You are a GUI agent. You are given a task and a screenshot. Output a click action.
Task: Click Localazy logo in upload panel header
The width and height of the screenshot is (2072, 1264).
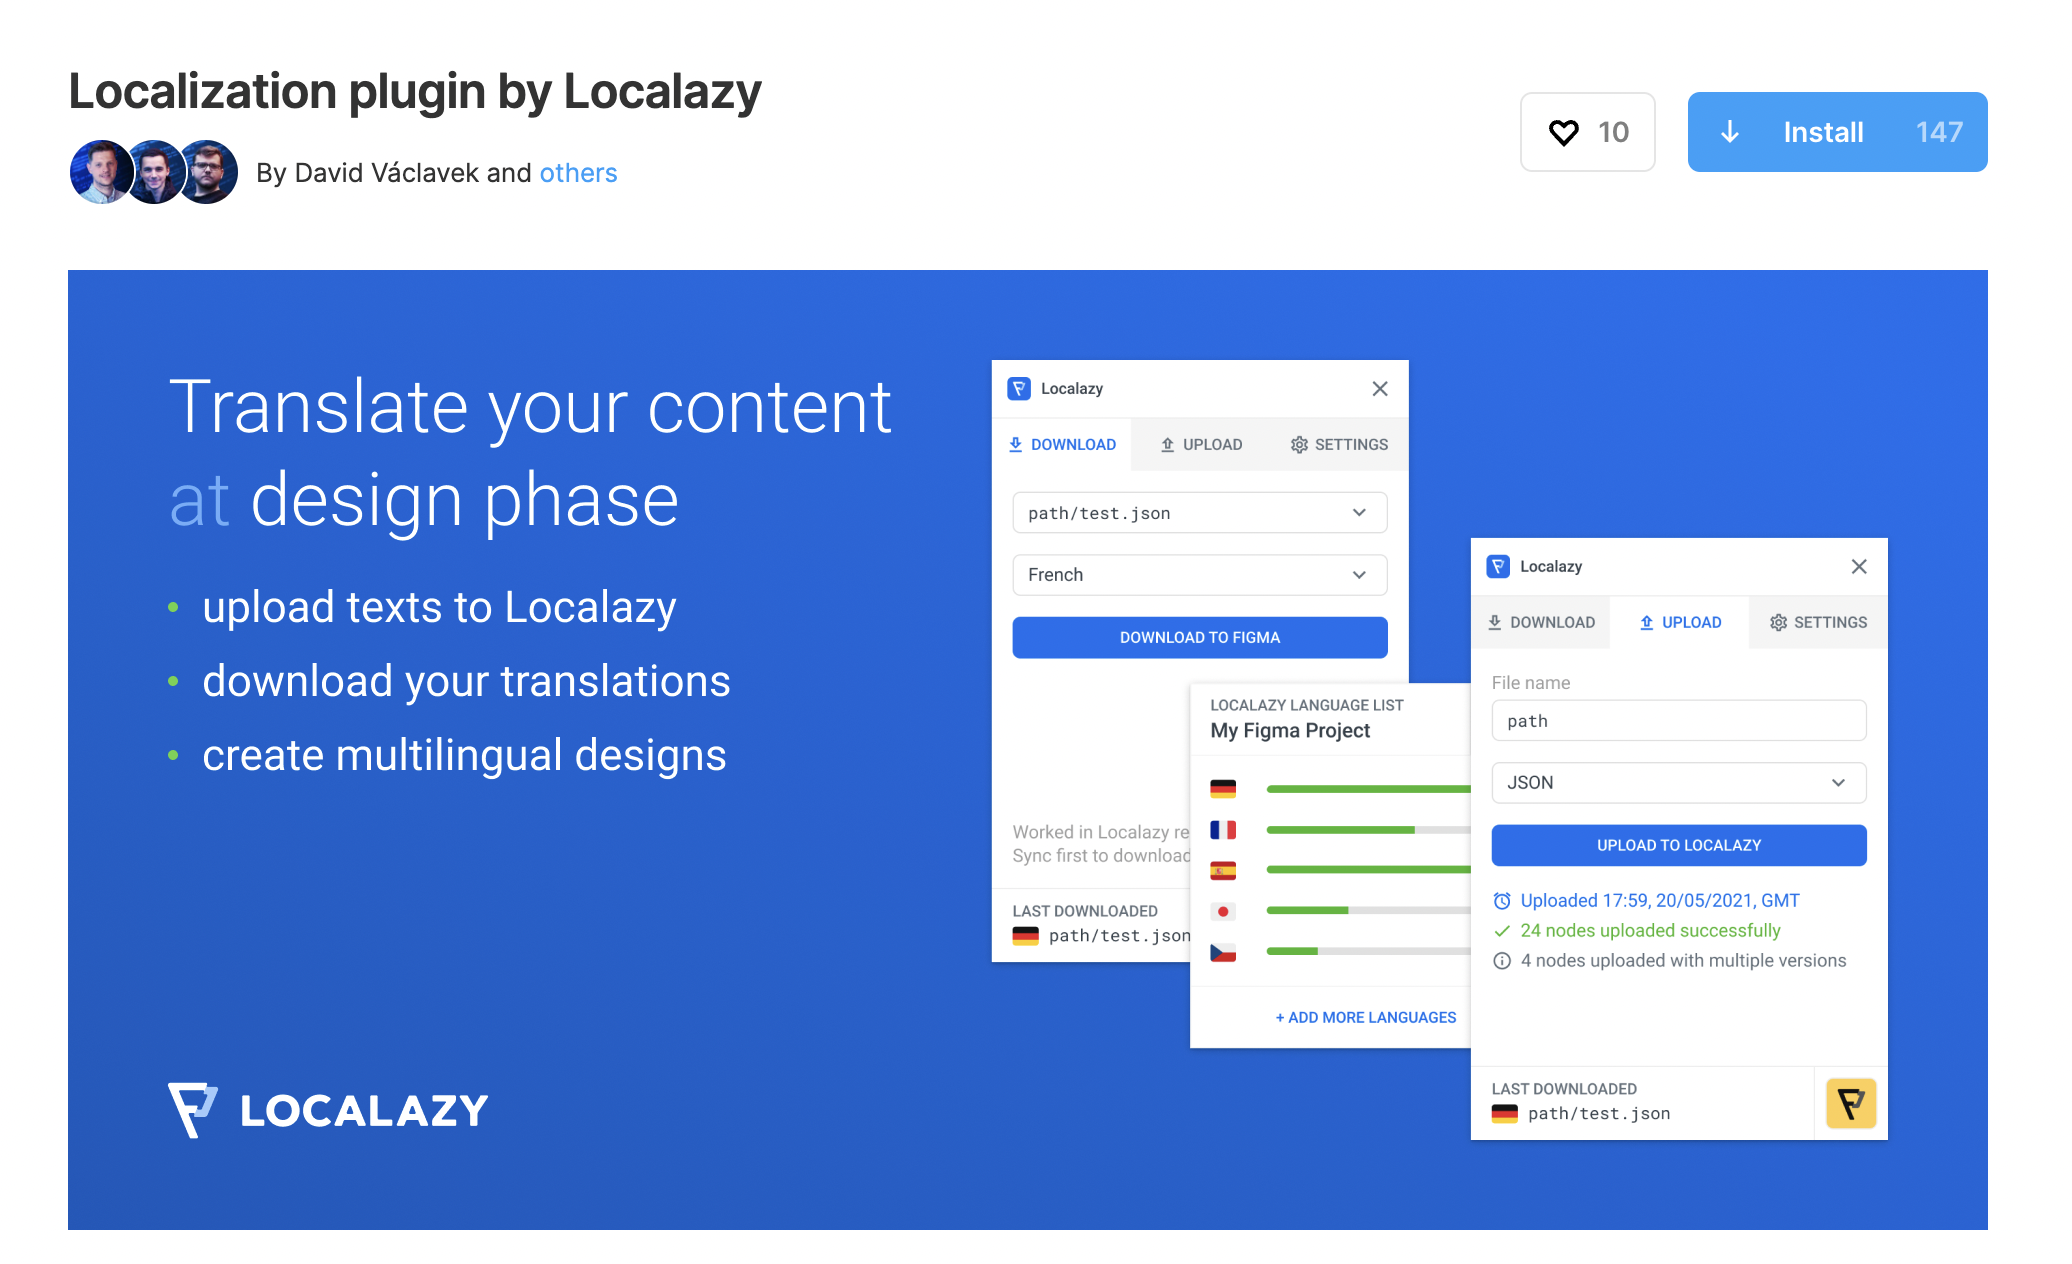[1498, 566]
